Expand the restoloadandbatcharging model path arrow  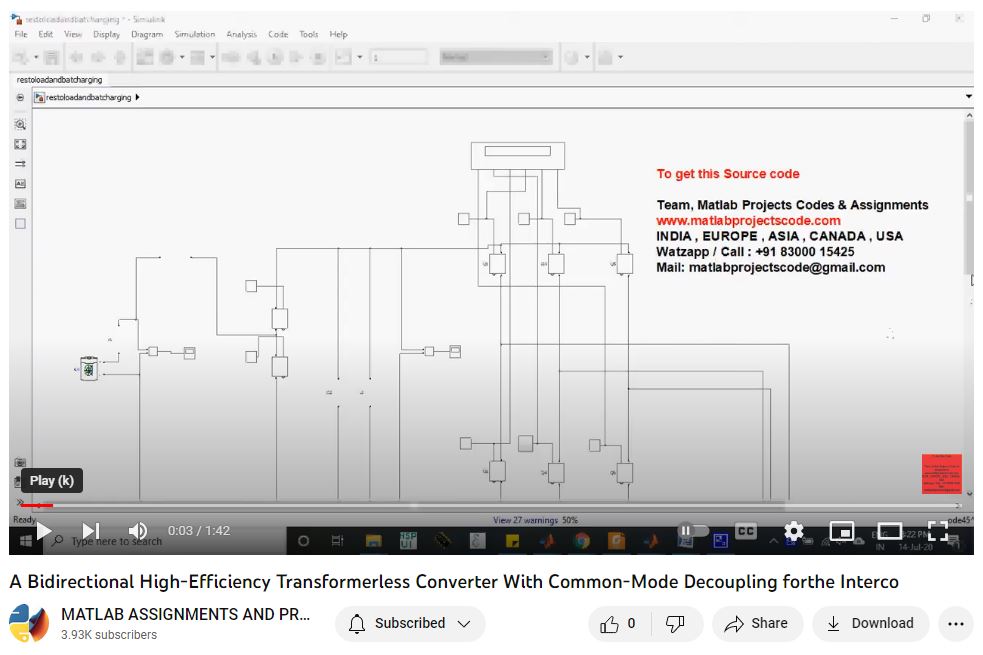tap(137, 97)
